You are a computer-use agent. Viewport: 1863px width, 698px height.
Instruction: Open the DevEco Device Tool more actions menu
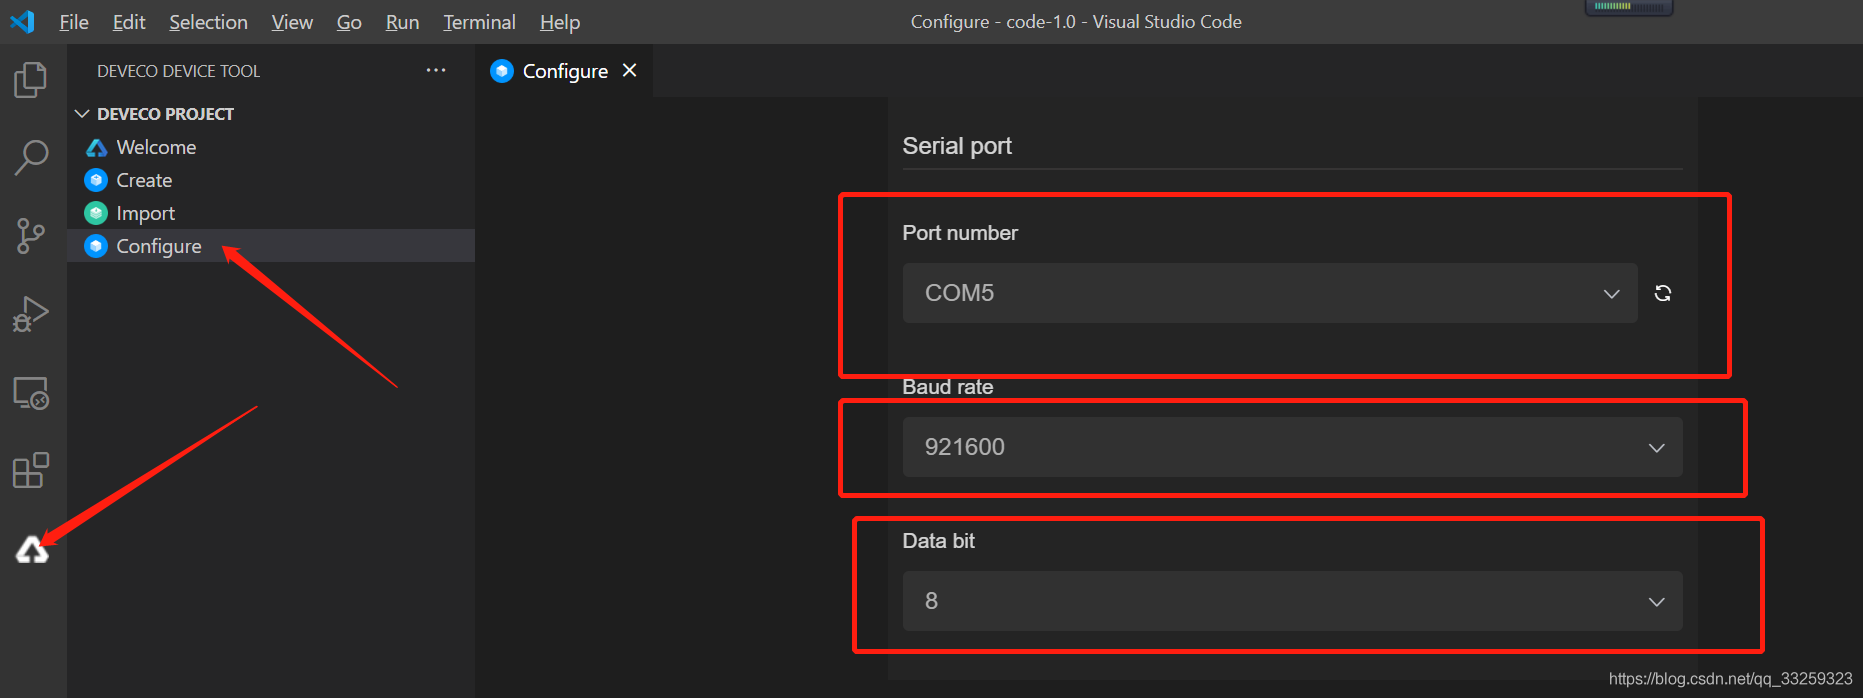[436, 70]
